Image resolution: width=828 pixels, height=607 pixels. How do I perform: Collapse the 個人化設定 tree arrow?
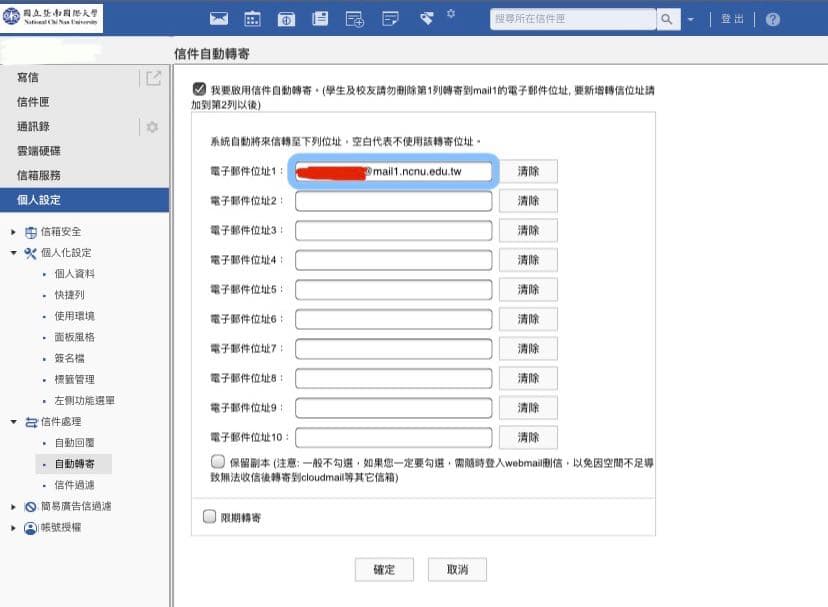(14, 253)
